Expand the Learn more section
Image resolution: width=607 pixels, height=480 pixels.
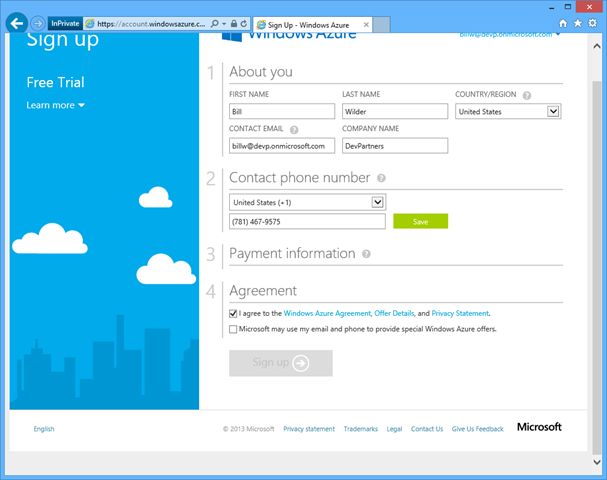(x=56, y=105)
